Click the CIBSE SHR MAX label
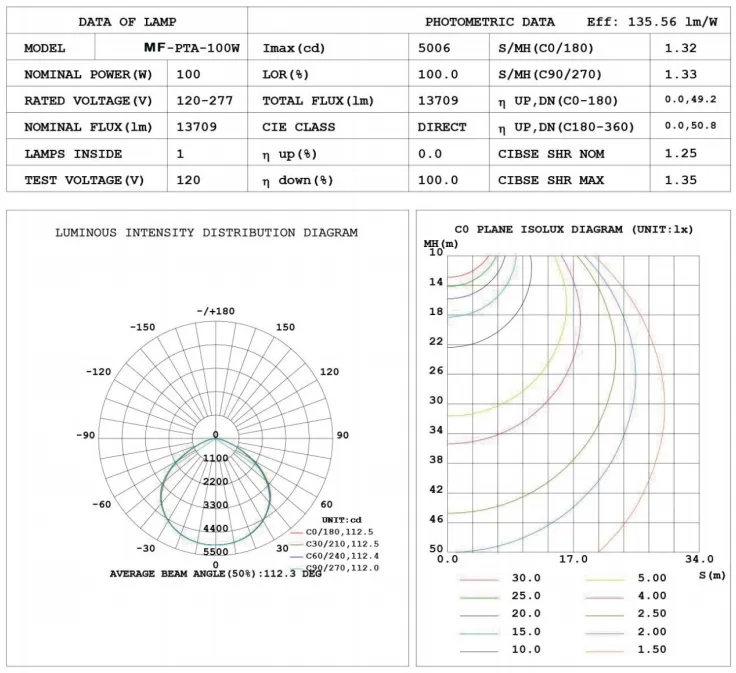This screenshot has width=736, height=673. (551, 180)
